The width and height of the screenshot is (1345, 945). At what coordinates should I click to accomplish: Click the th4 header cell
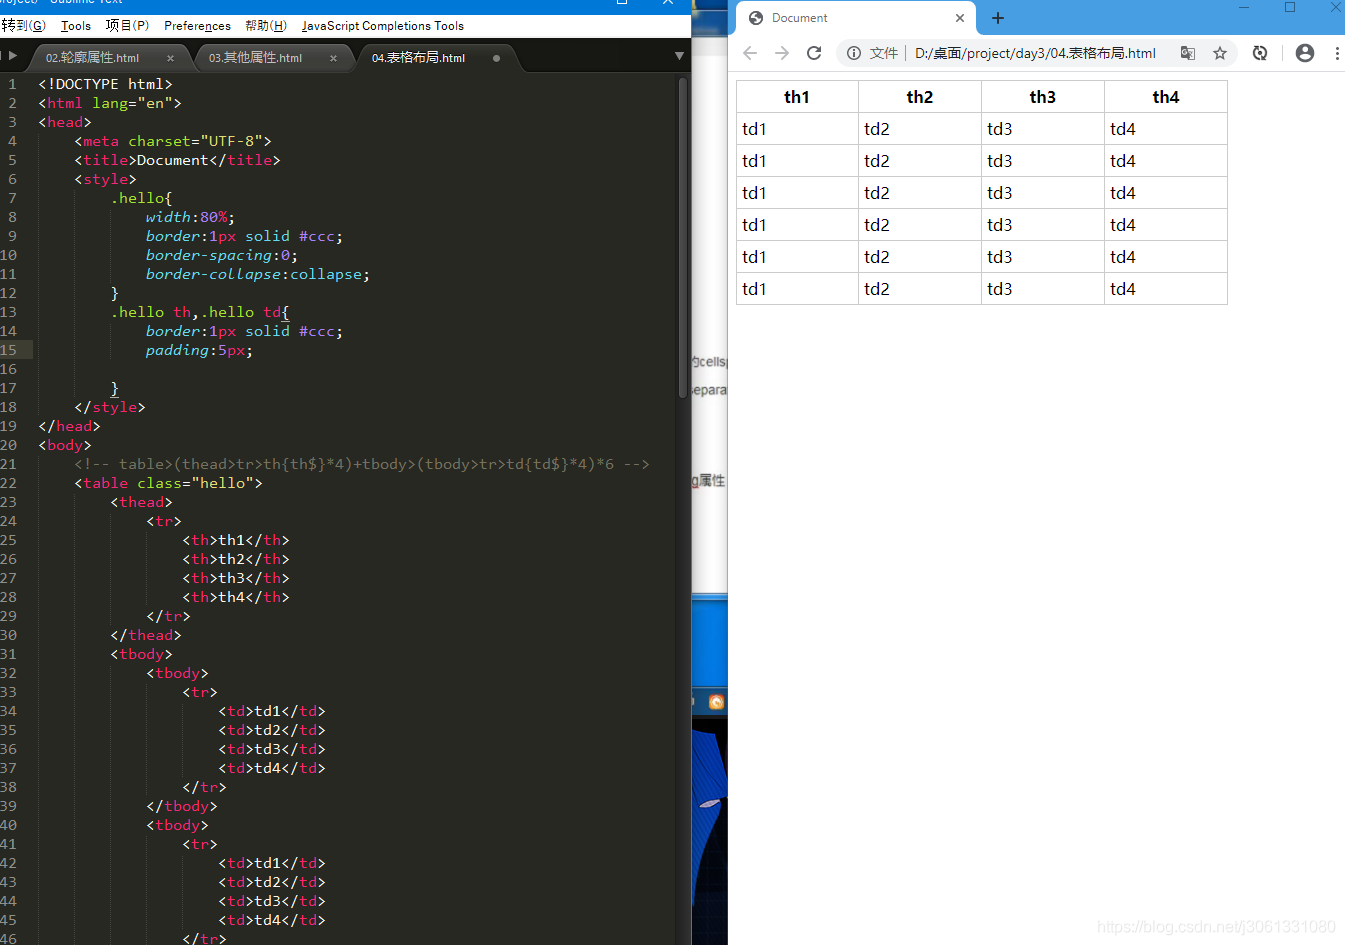tap(1166, 97)
